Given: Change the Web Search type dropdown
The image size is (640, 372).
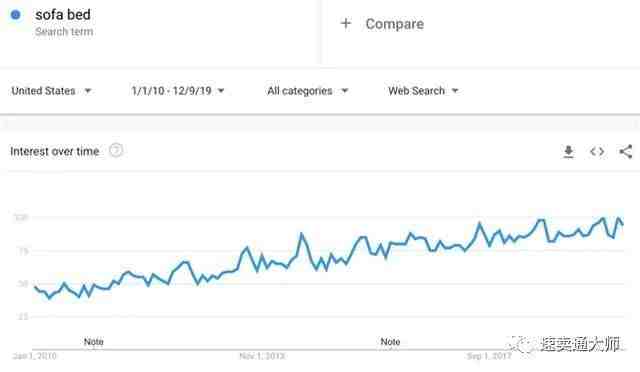Looking at the screenshot, I should 423,91.
